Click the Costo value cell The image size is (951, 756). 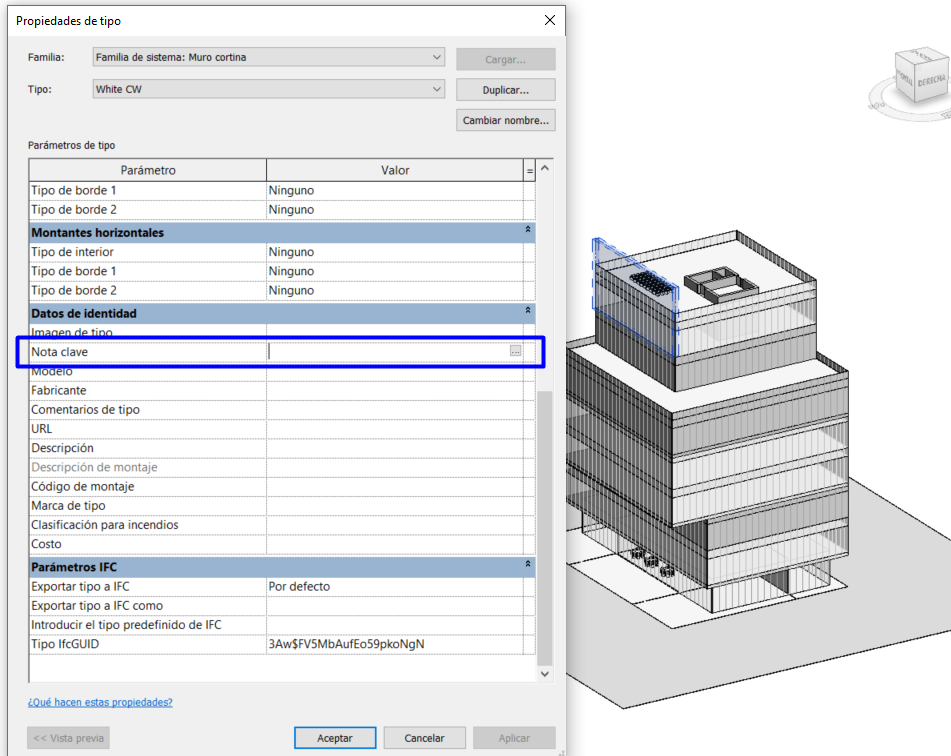(x=395, y=544)
